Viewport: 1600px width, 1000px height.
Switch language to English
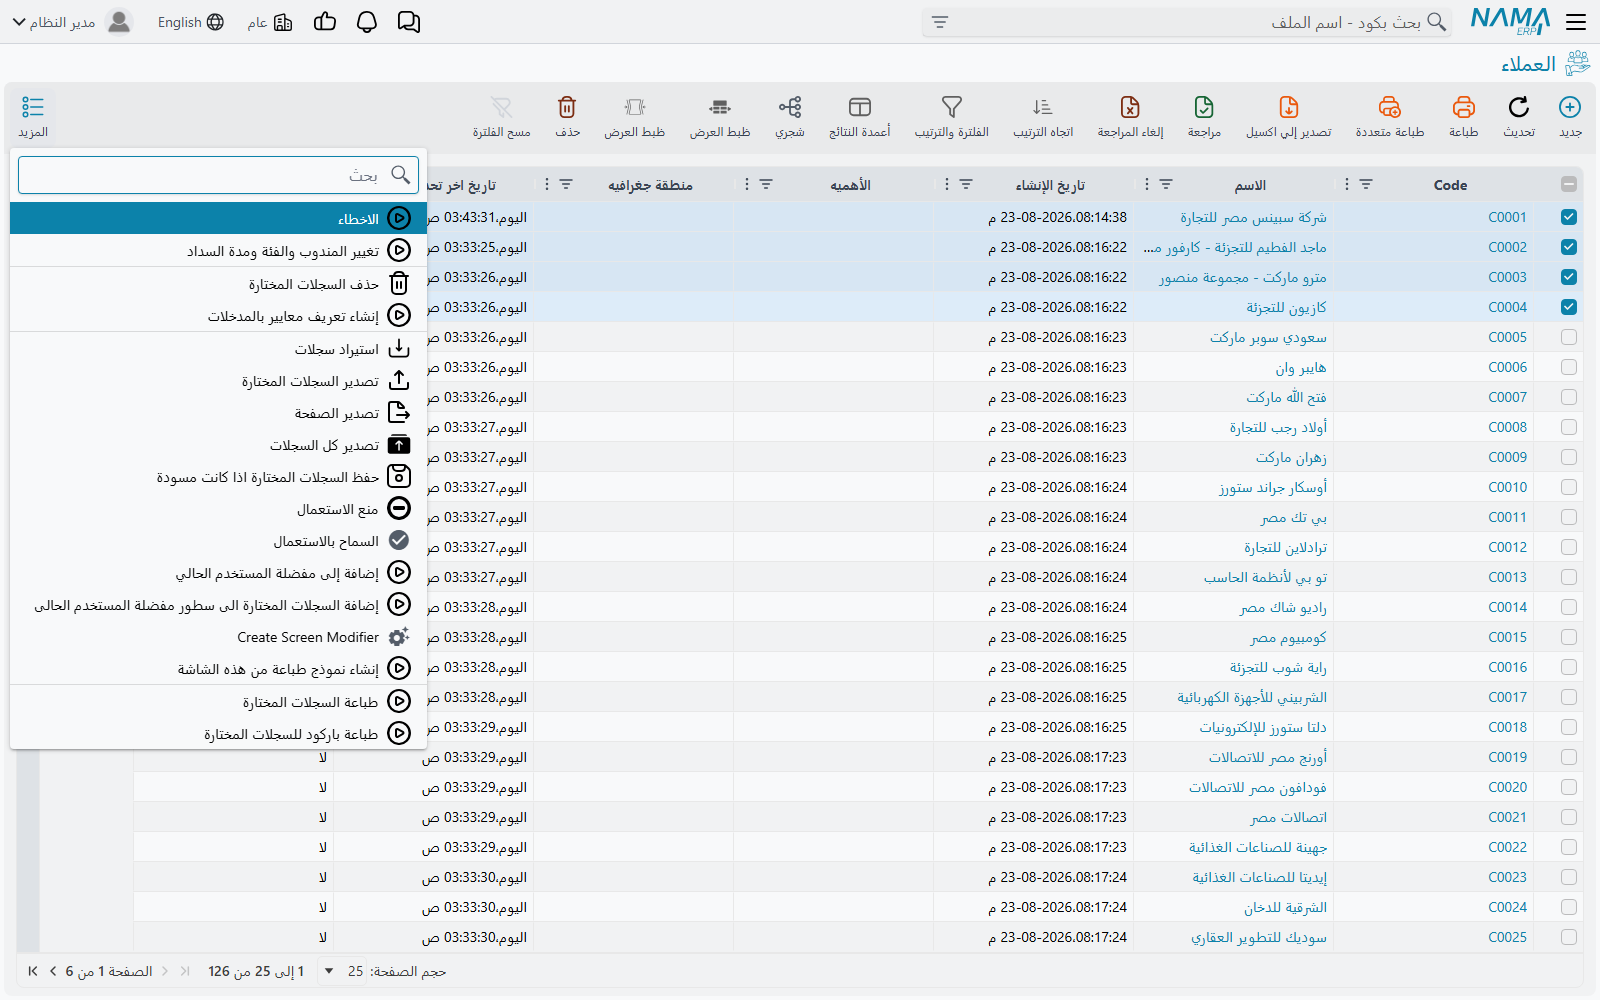pos(191,22)
